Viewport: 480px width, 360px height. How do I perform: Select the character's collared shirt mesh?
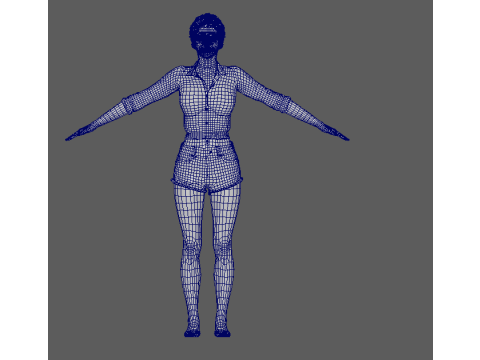tap(206, 101)
